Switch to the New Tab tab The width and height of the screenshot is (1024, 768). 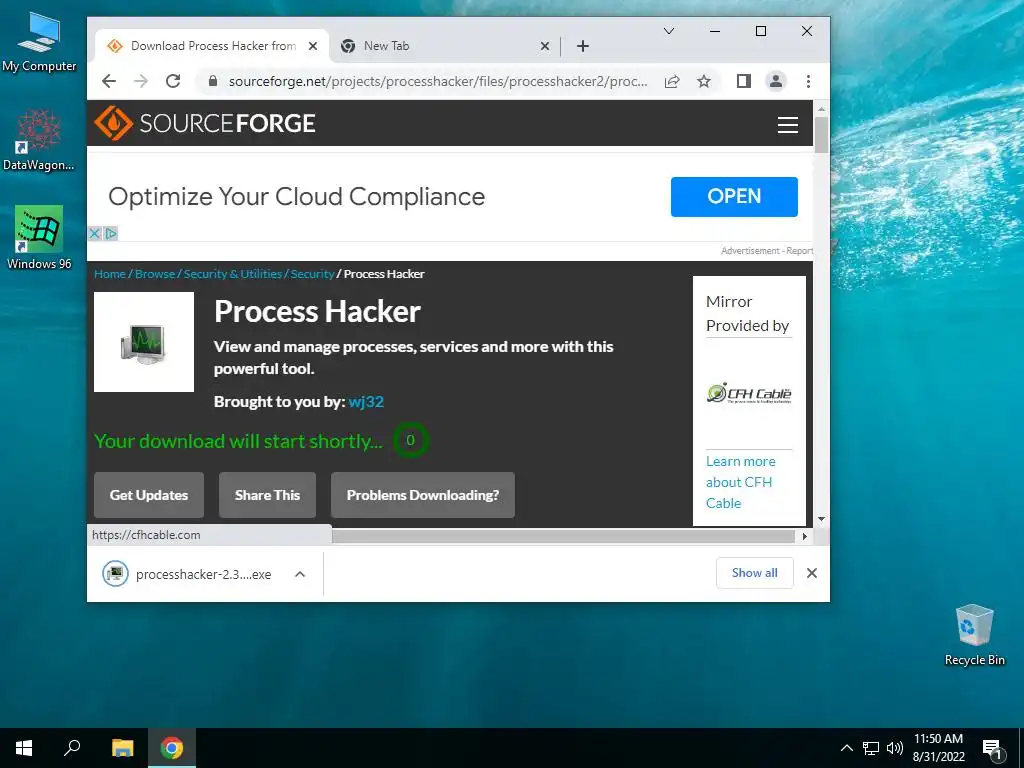tap(447, 46)
